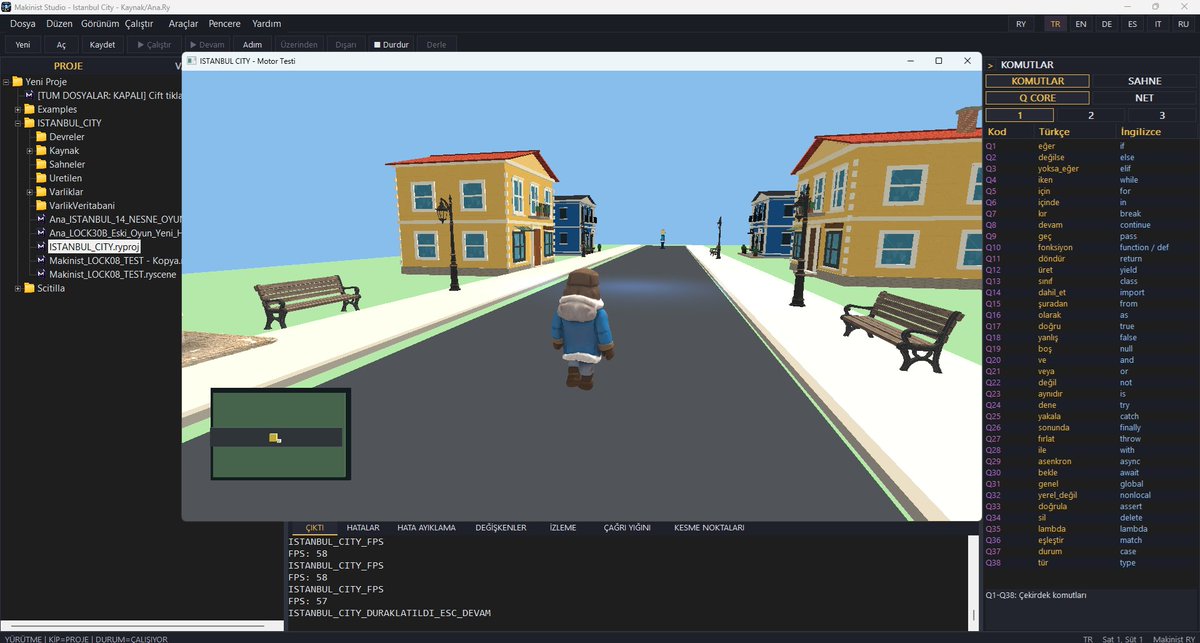Open the Düzen menu
The width and height of the screenshot is (1200, 643).
59,23
